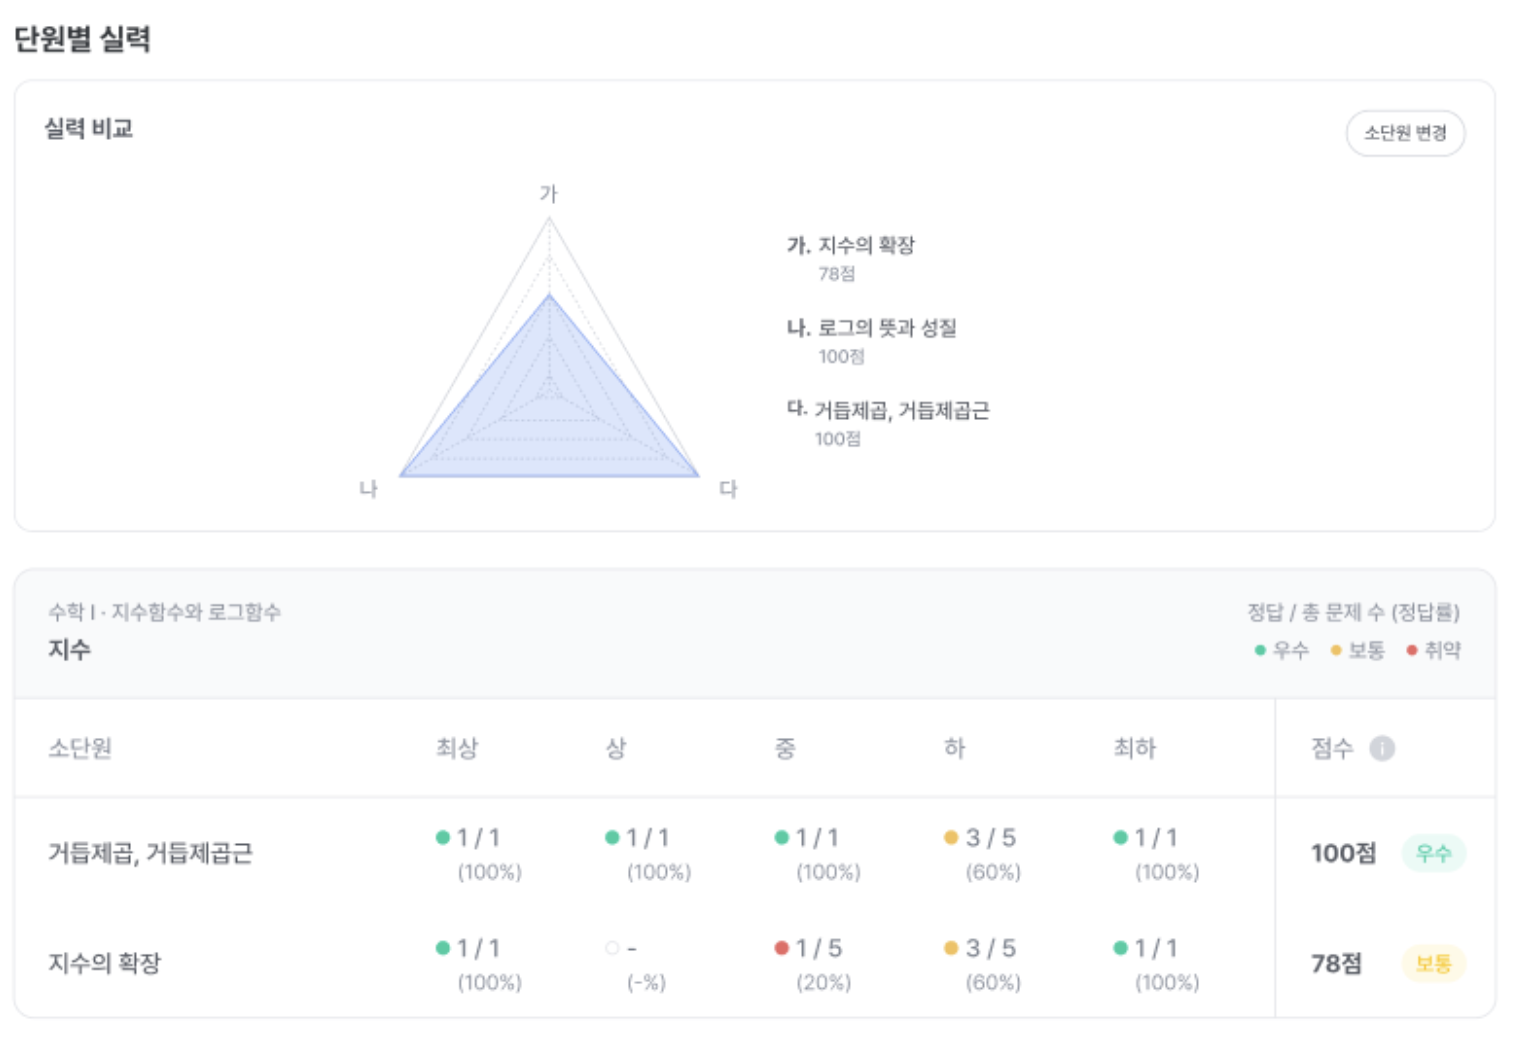Click the 가 vertex label on the radar chart

549,193
